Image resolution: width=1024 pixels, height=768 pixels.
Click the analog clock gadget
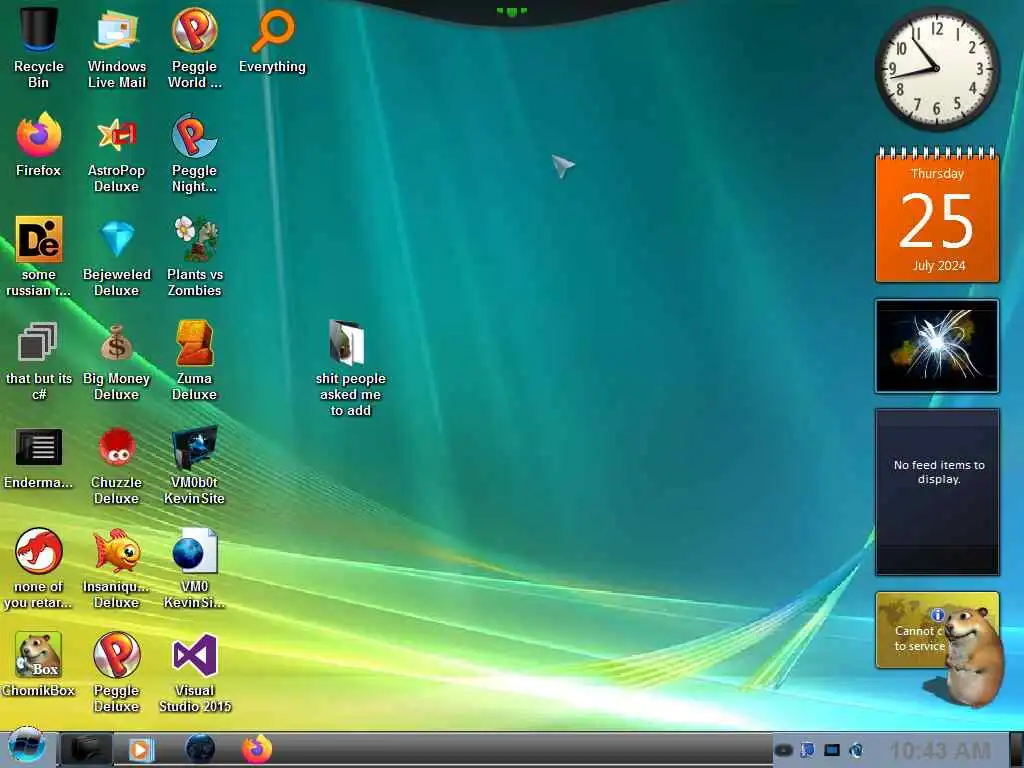coord(937,69)
